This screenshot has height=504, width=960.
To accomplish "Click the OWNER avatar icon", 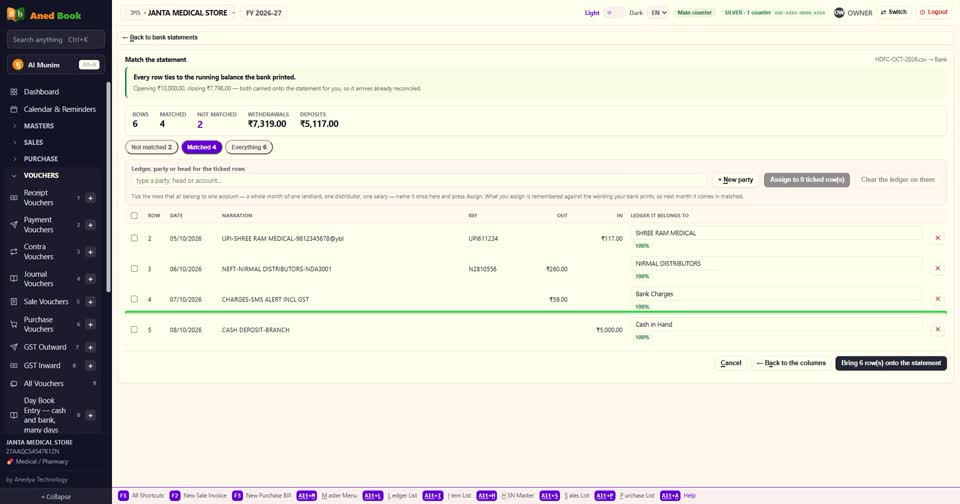I will pos(839,12).
